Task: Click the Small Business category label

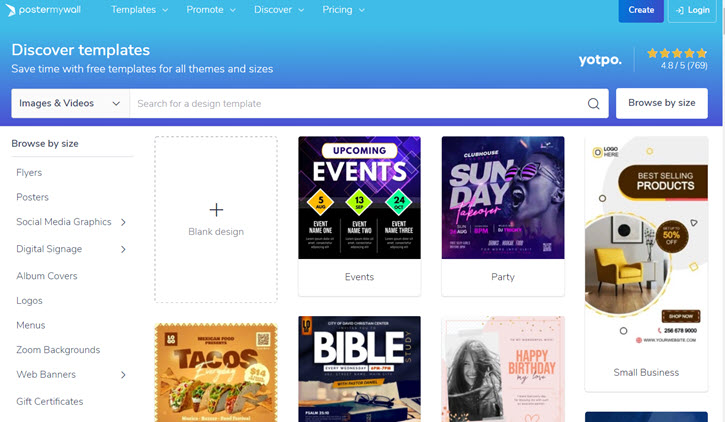Action: [646, 373]
